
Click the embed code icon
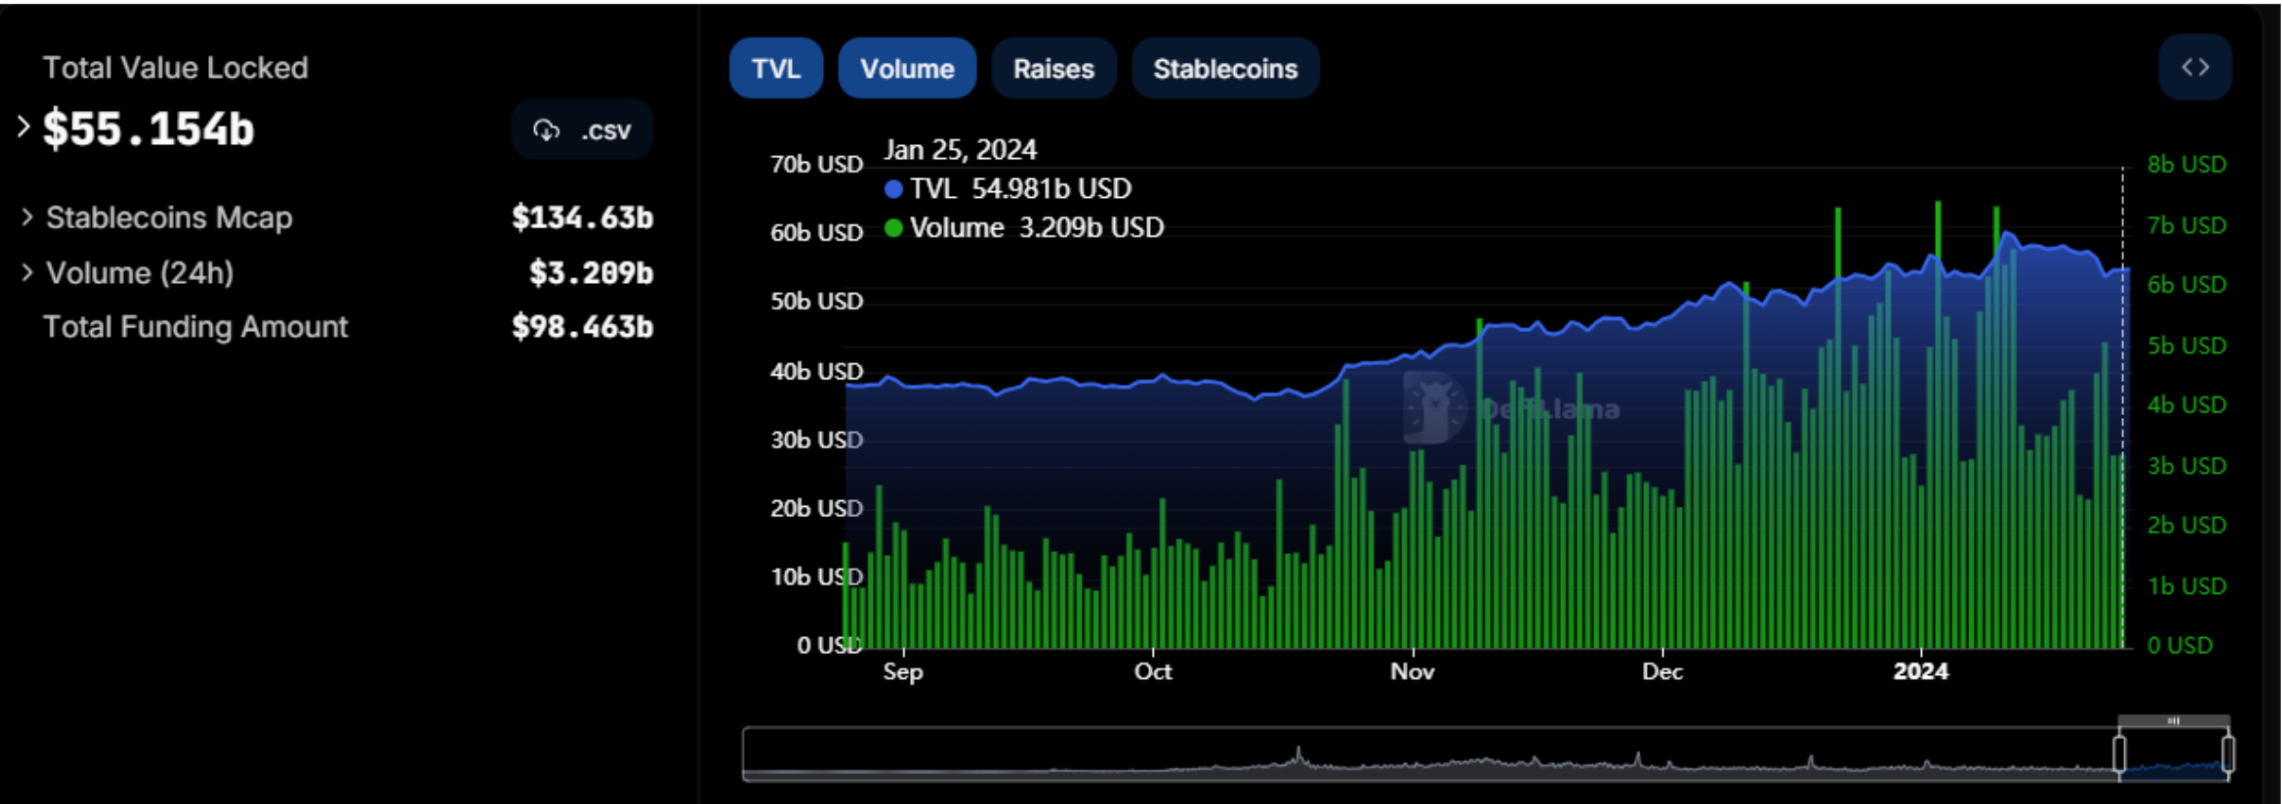[2195, 68]
